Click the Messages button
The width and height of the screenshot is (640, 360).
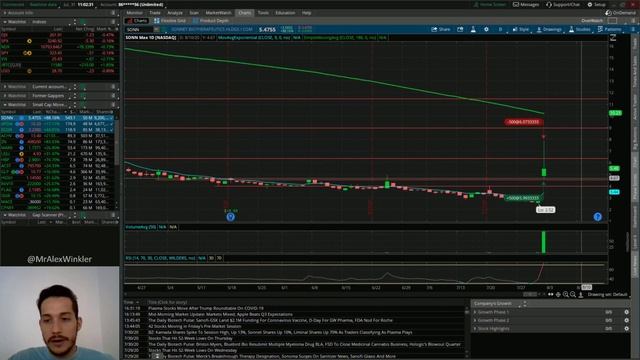click(526, 4)
